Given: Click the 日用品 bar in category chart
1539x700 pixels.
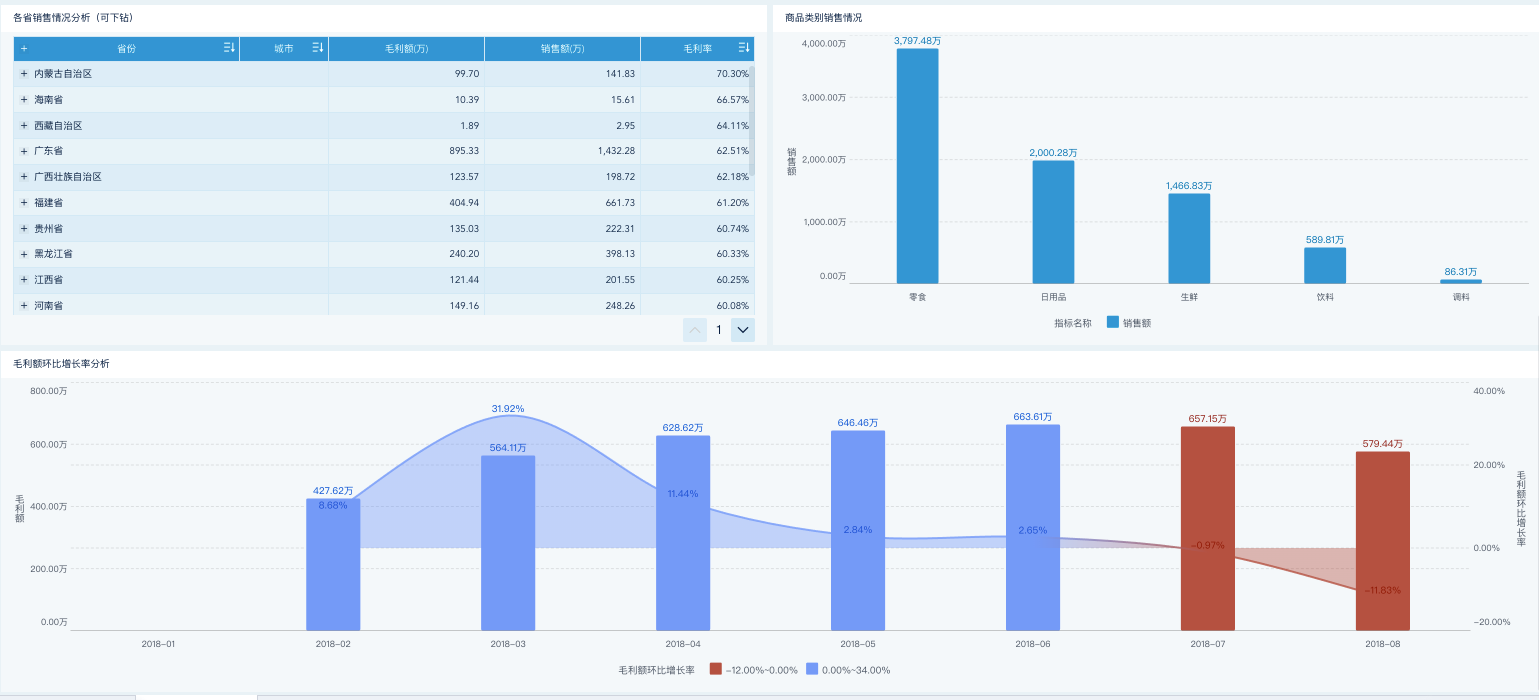Looking at the screenshot, I should tap(1053, 221).
